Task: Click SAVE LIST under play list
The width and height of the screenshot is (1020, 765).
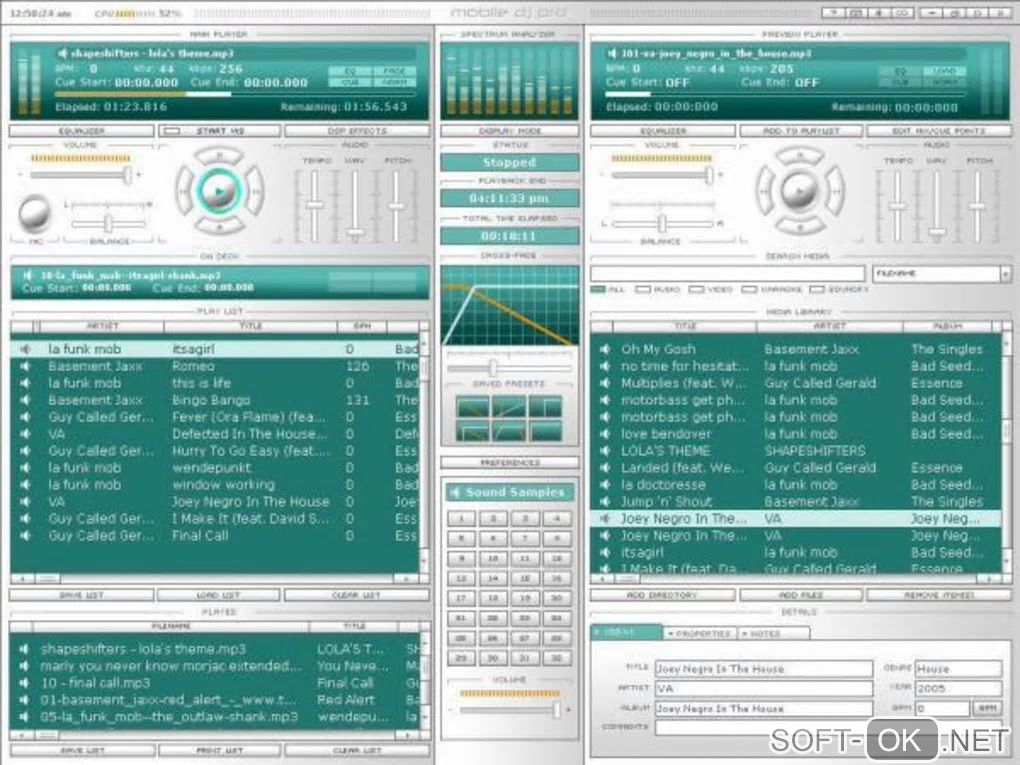Action: pyautogui.click(x=81, y=595)
